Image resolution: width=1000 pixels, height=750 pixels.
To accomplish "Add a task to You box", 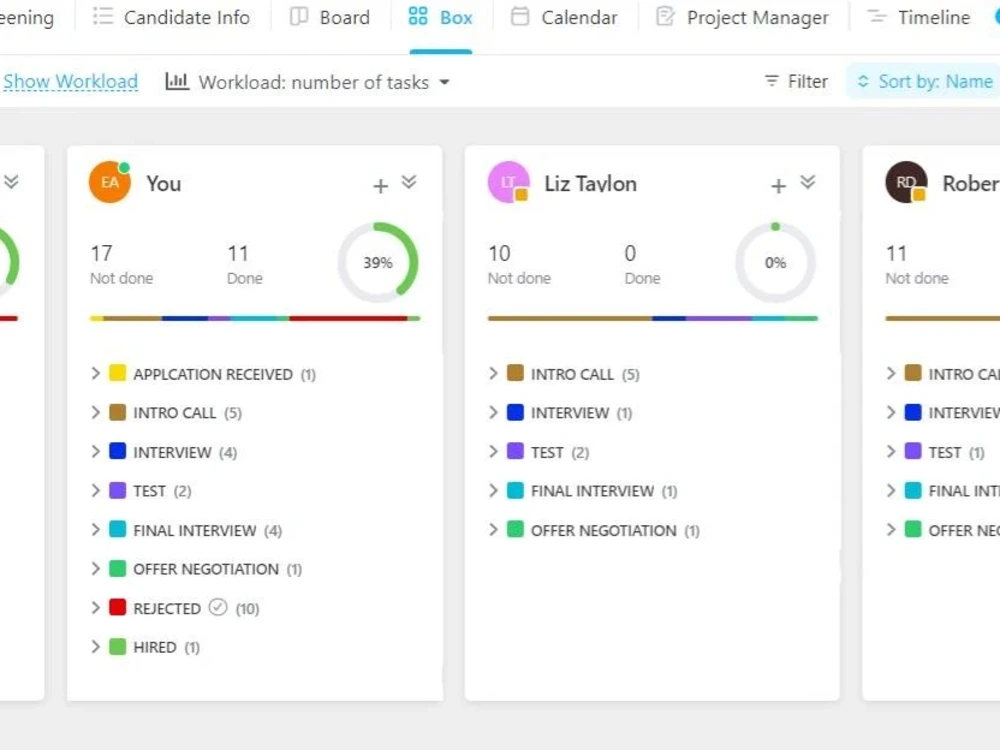I will pyautogui.click(x=380, y=186).
